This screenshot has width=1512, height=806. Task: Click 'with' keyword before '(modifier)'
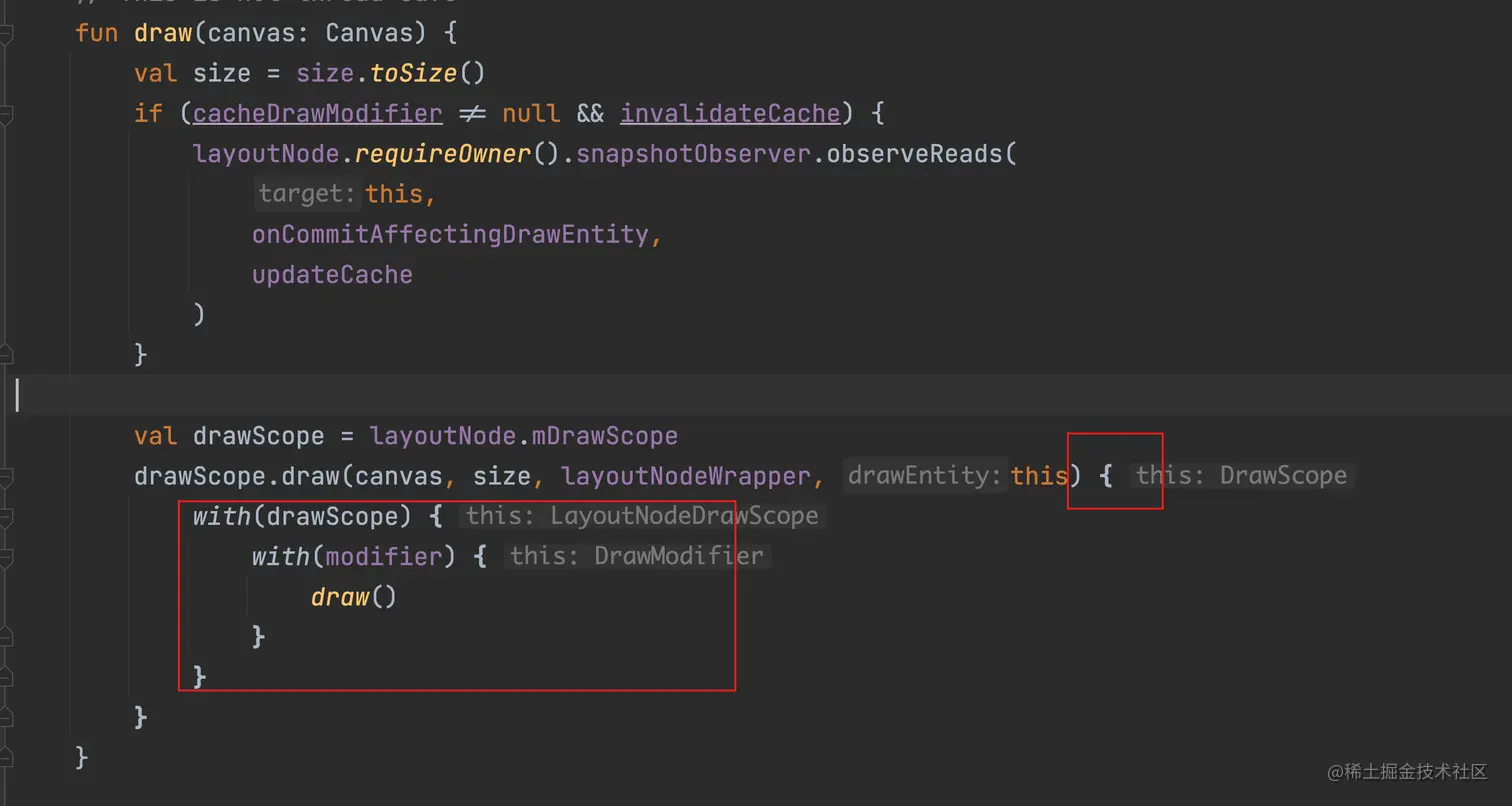click(280, 556)
